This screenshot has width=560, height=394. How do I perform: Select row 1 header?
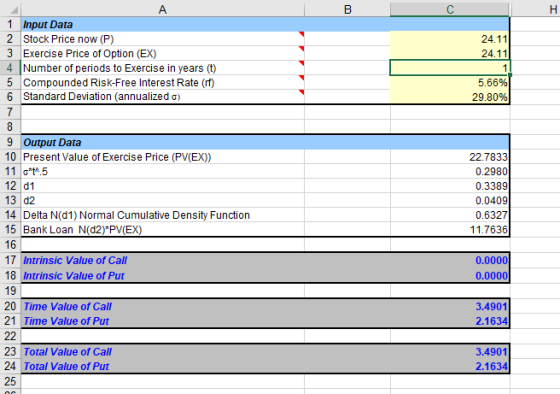[x=10, y=24]
